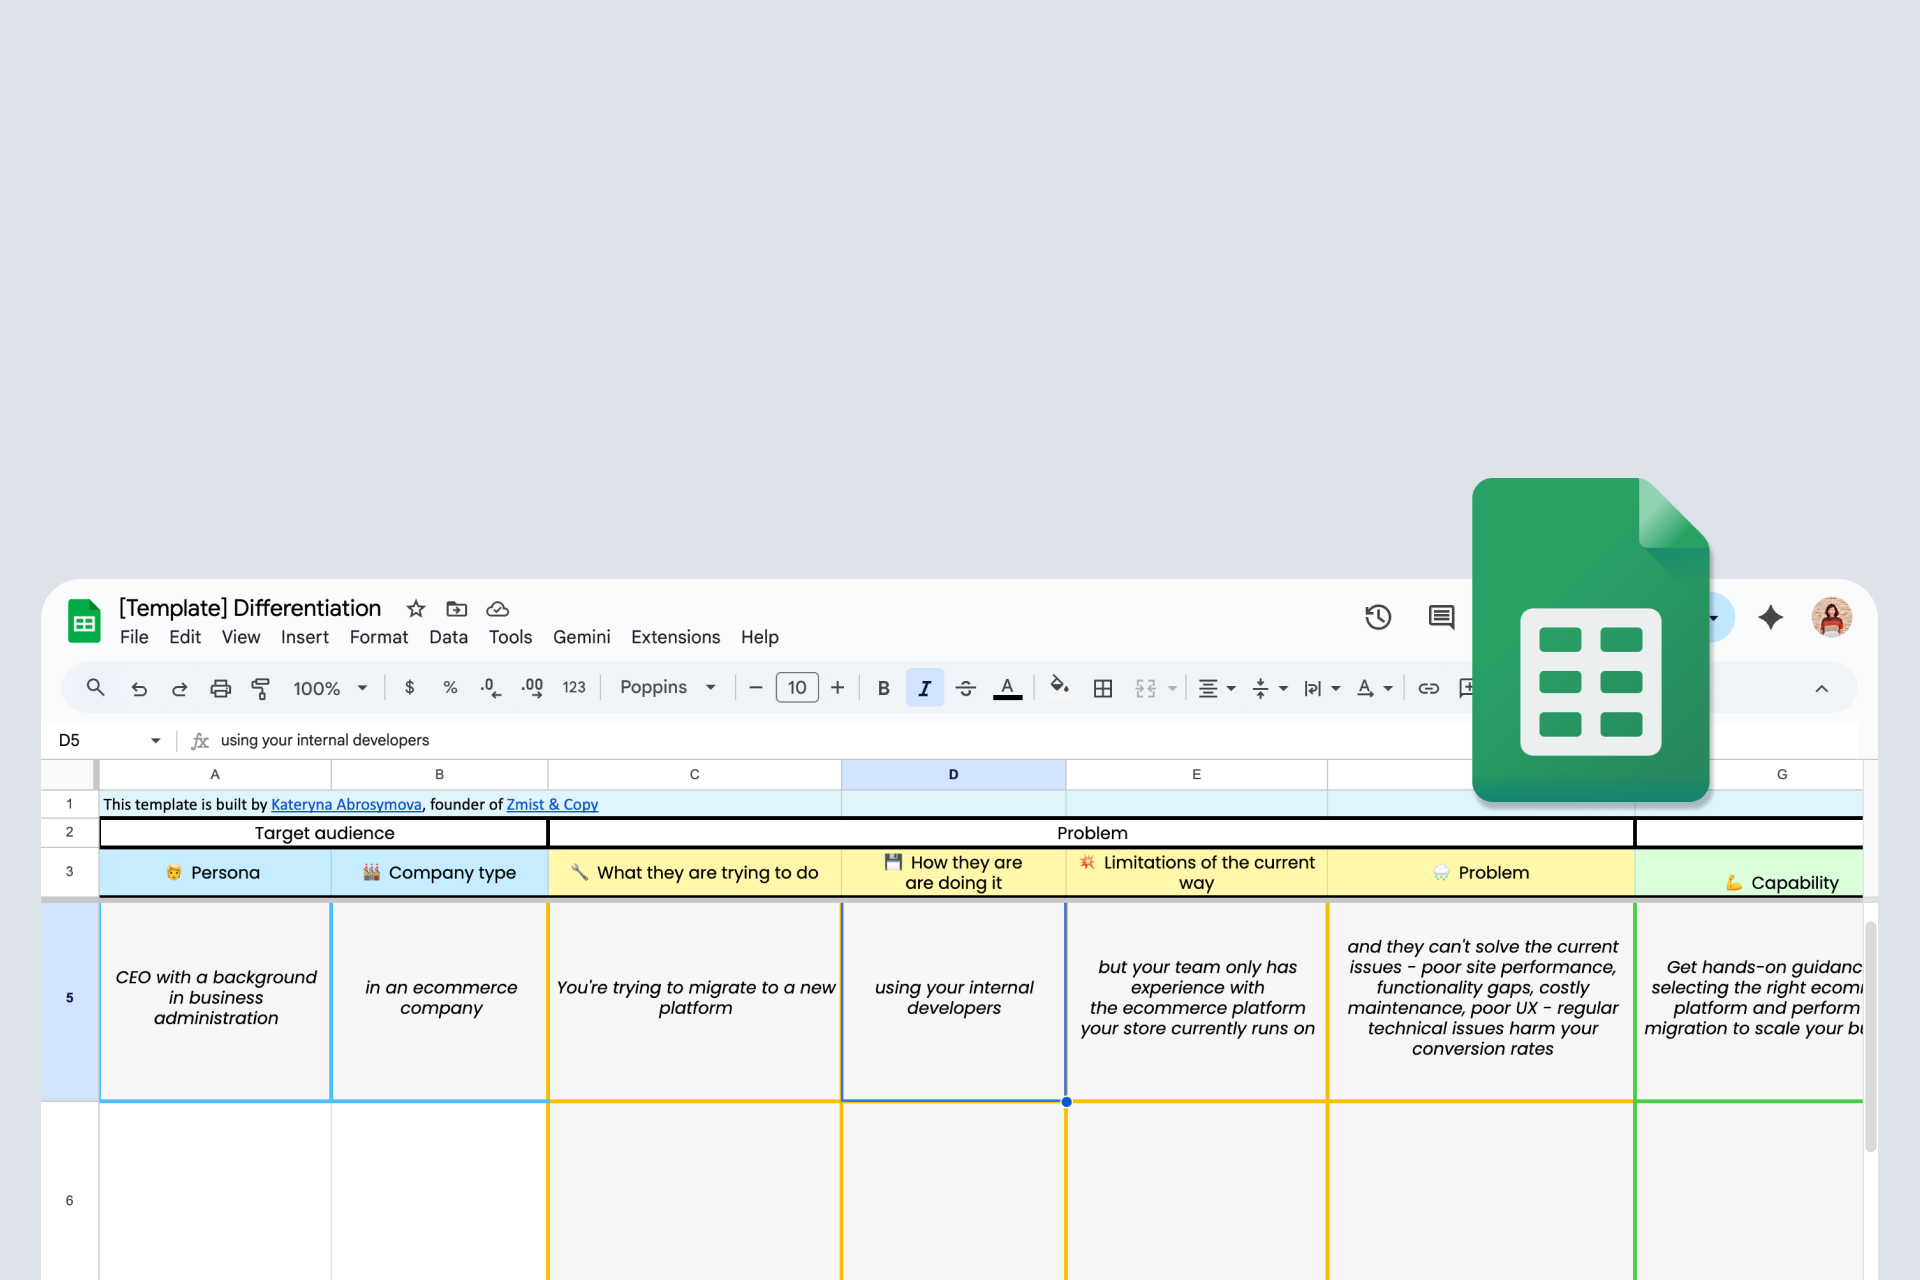The width and height of the screenshot is (1920, 1280).
Task: Open the Extensions menu
Action: [x=675, y=637]
